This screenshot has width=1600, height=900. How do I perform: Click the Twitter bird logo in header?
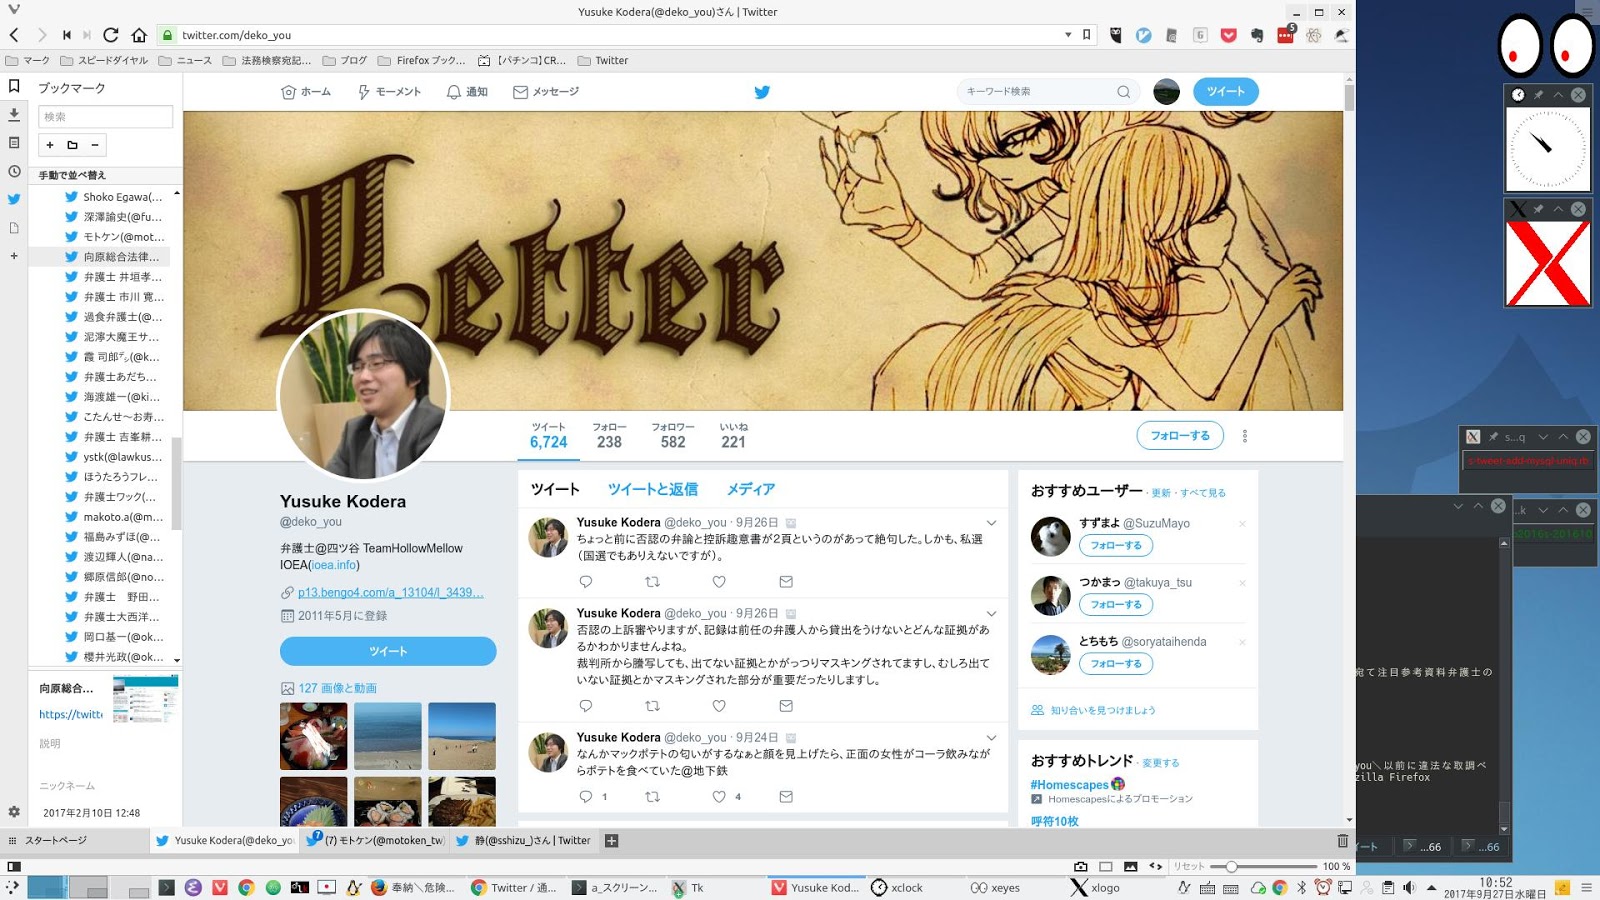click(x=762, y=92)
